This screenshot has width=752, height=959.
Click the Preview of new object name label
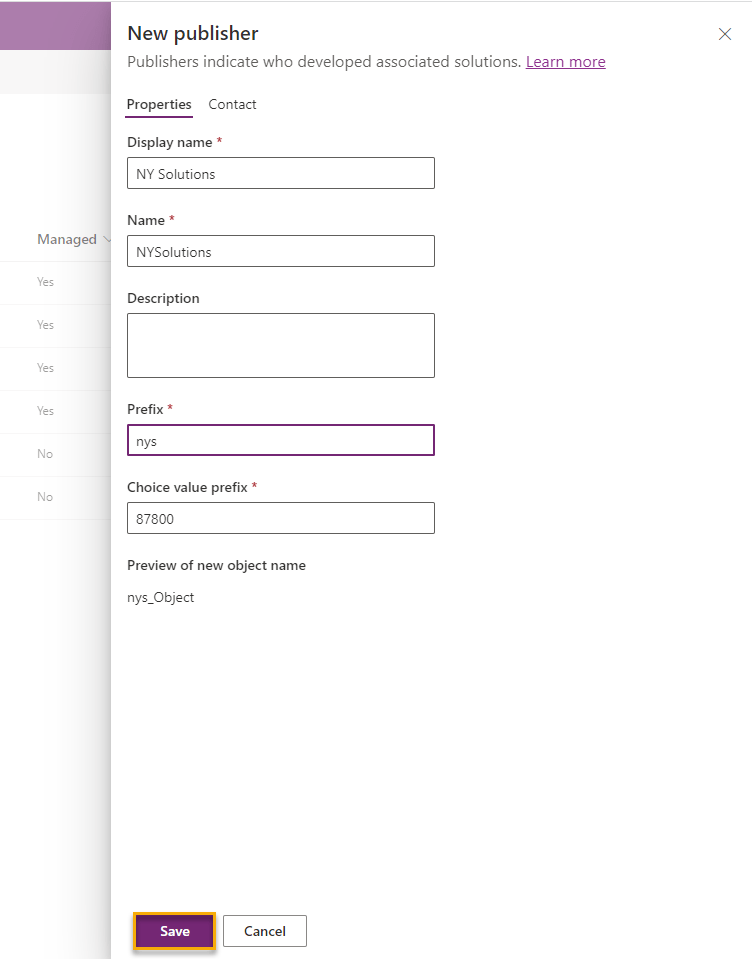[216, 565]
